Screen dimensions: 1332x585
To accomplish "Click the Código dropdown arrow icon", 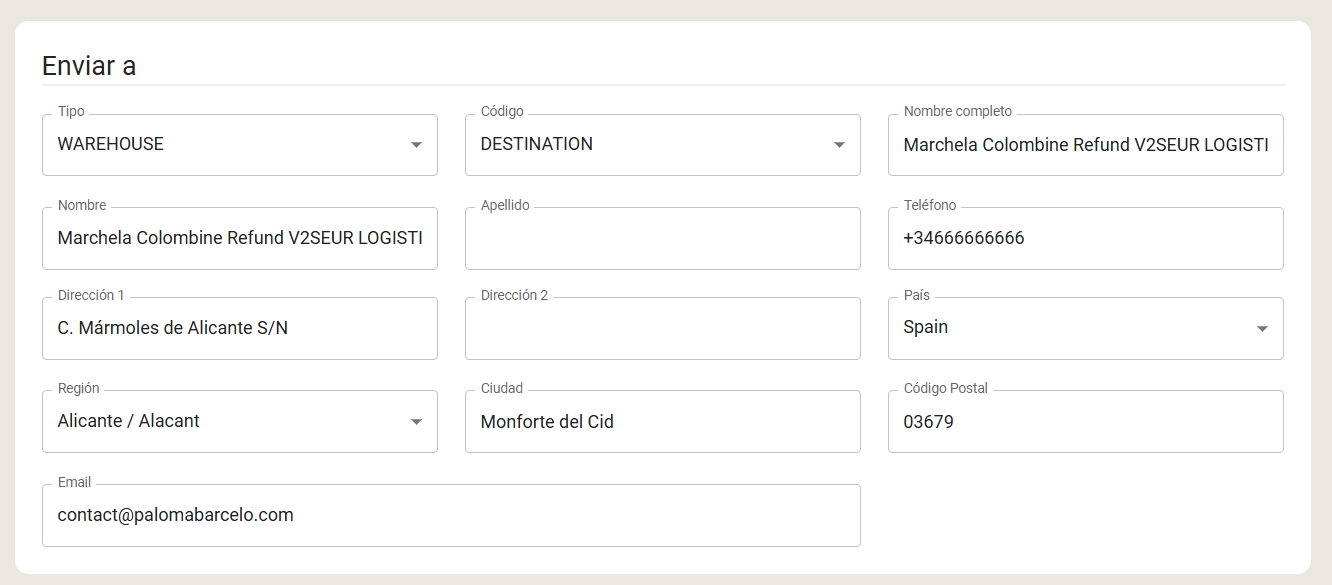I will pos(840,145).
